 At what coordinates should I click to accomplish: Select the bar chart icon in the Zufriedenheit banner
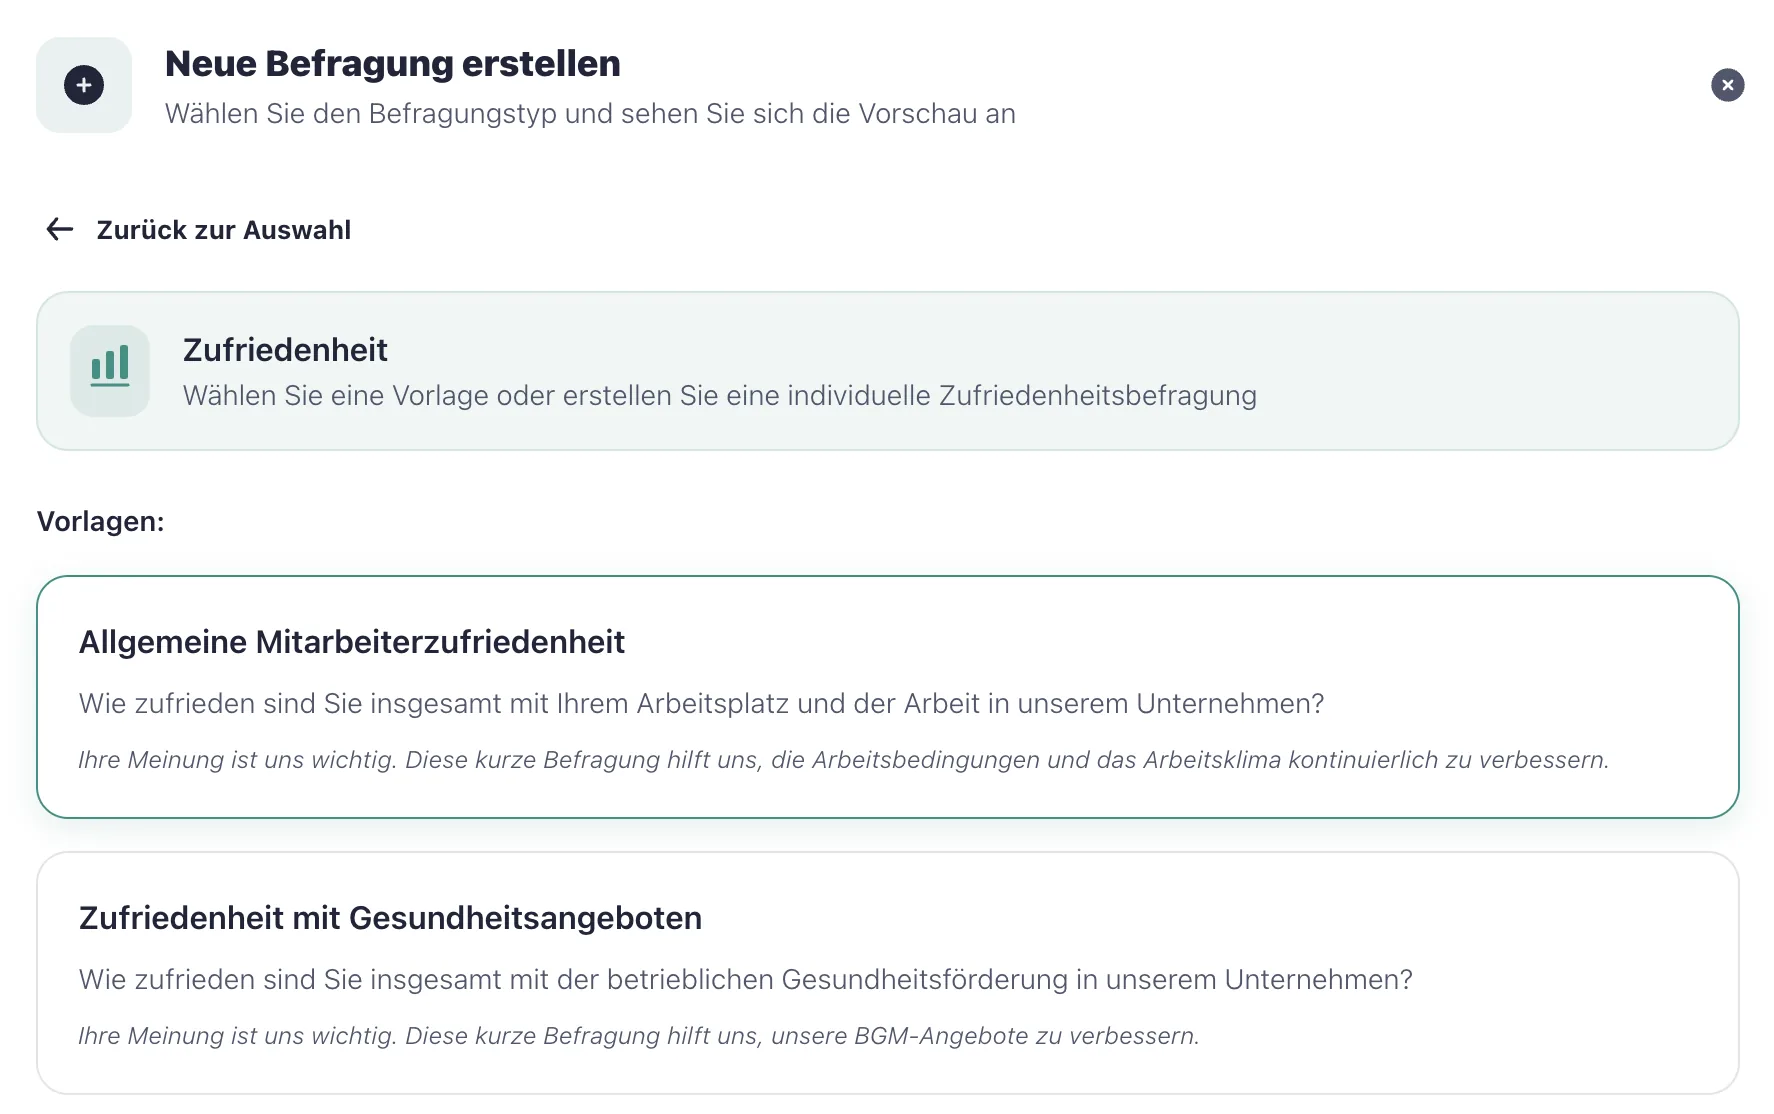pyautogui.click(x=110, y=370)
